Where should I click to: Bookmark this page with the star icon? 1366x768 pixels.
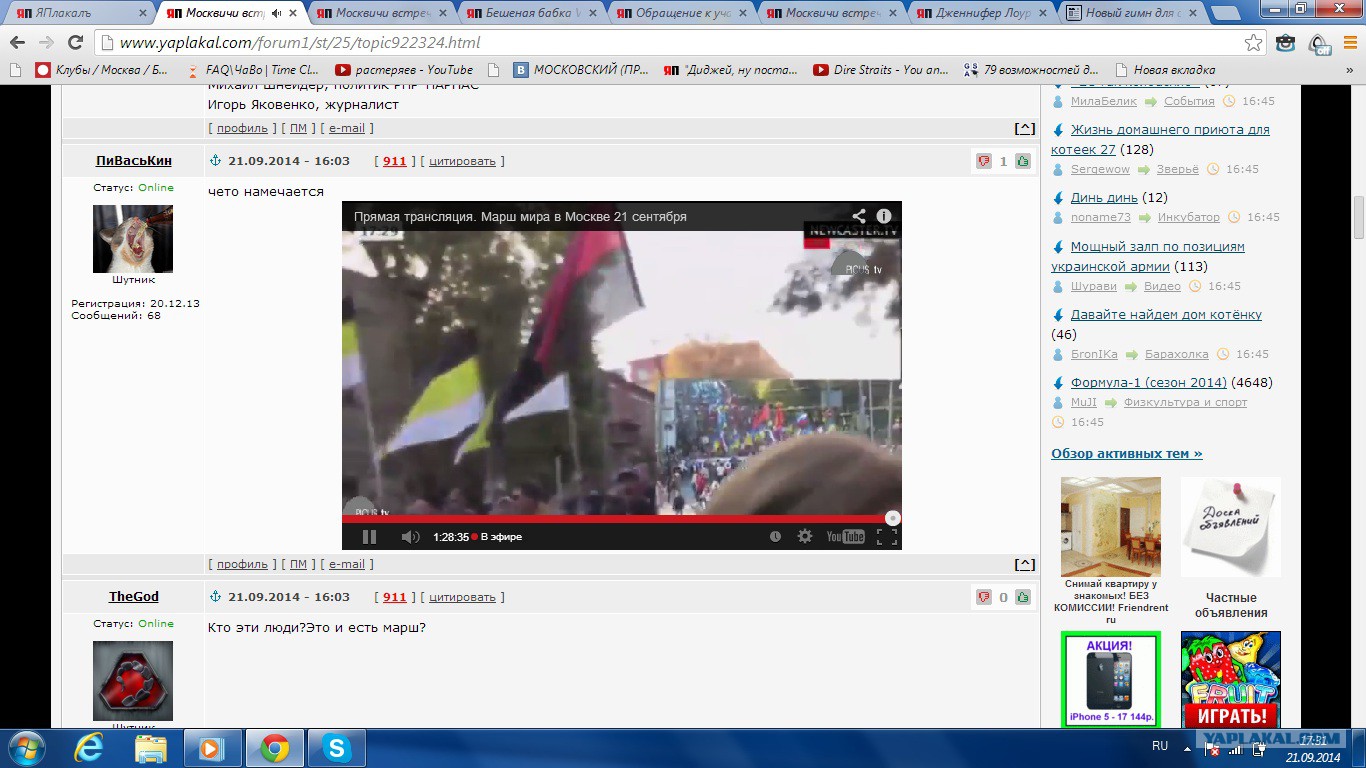(1253, 43)
